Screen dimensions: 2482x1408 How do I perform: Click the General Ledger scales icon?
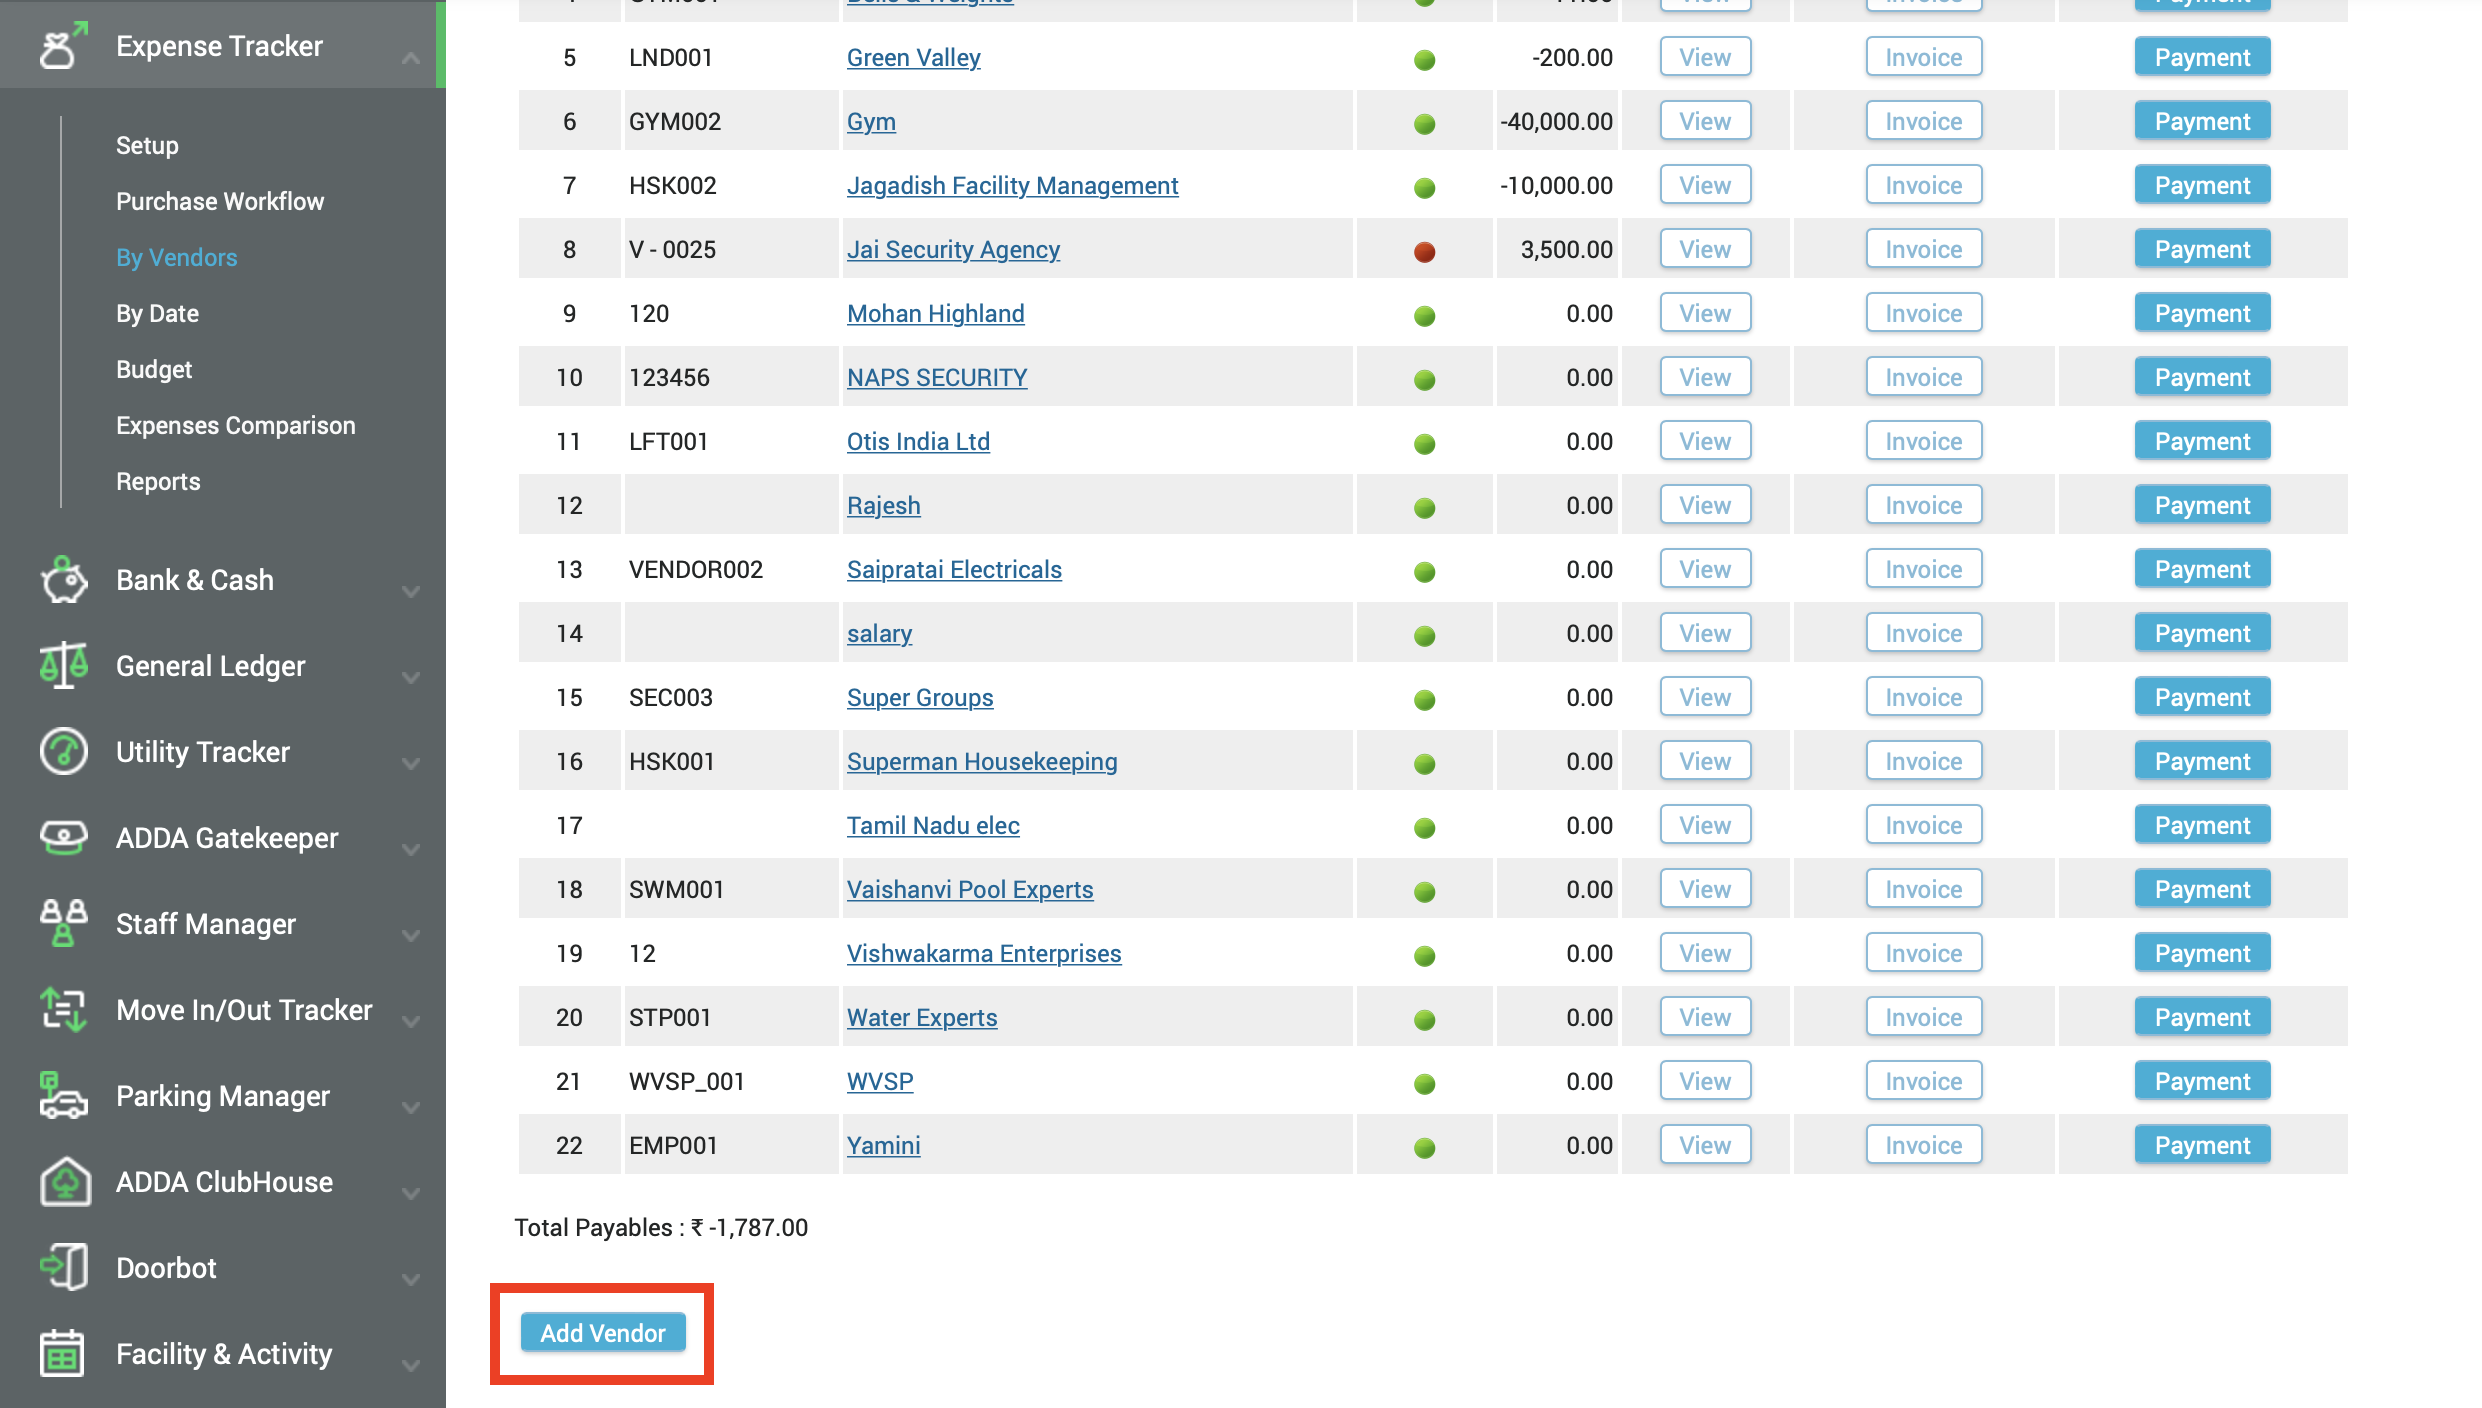tap(63, 666)
